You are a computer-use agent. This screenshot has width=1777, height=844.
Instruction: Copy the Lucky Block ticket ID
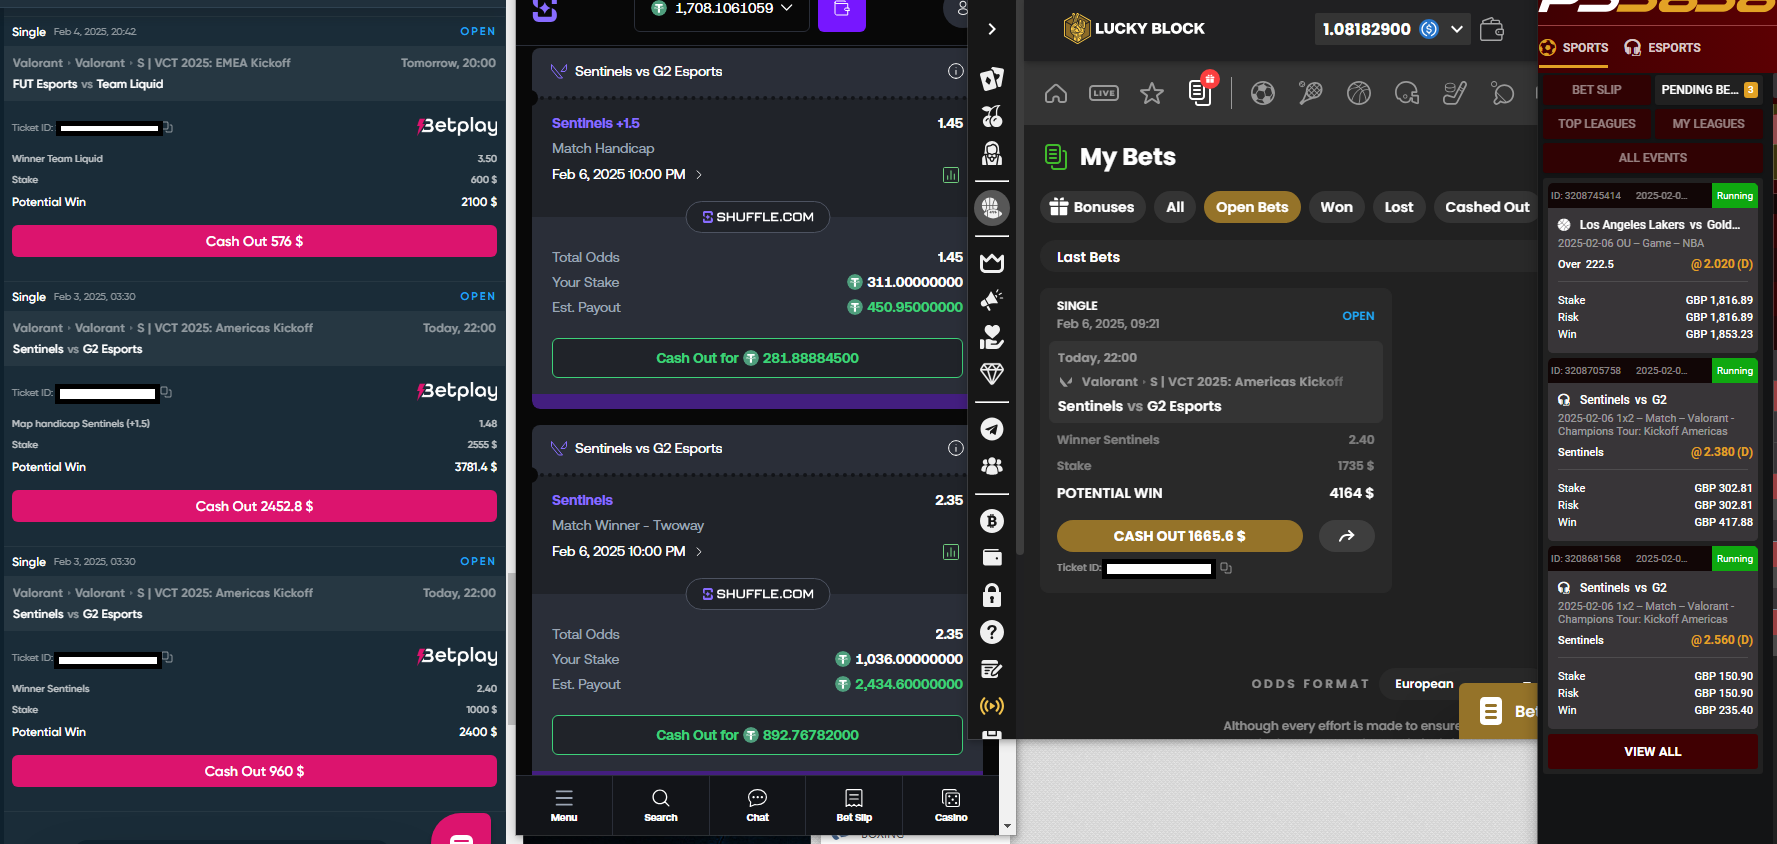(x=1226, y=568)
